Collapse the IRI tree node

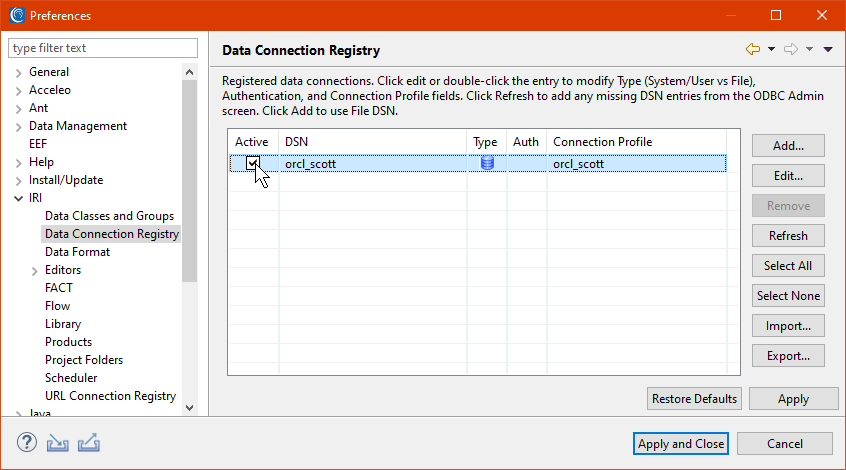18,199
